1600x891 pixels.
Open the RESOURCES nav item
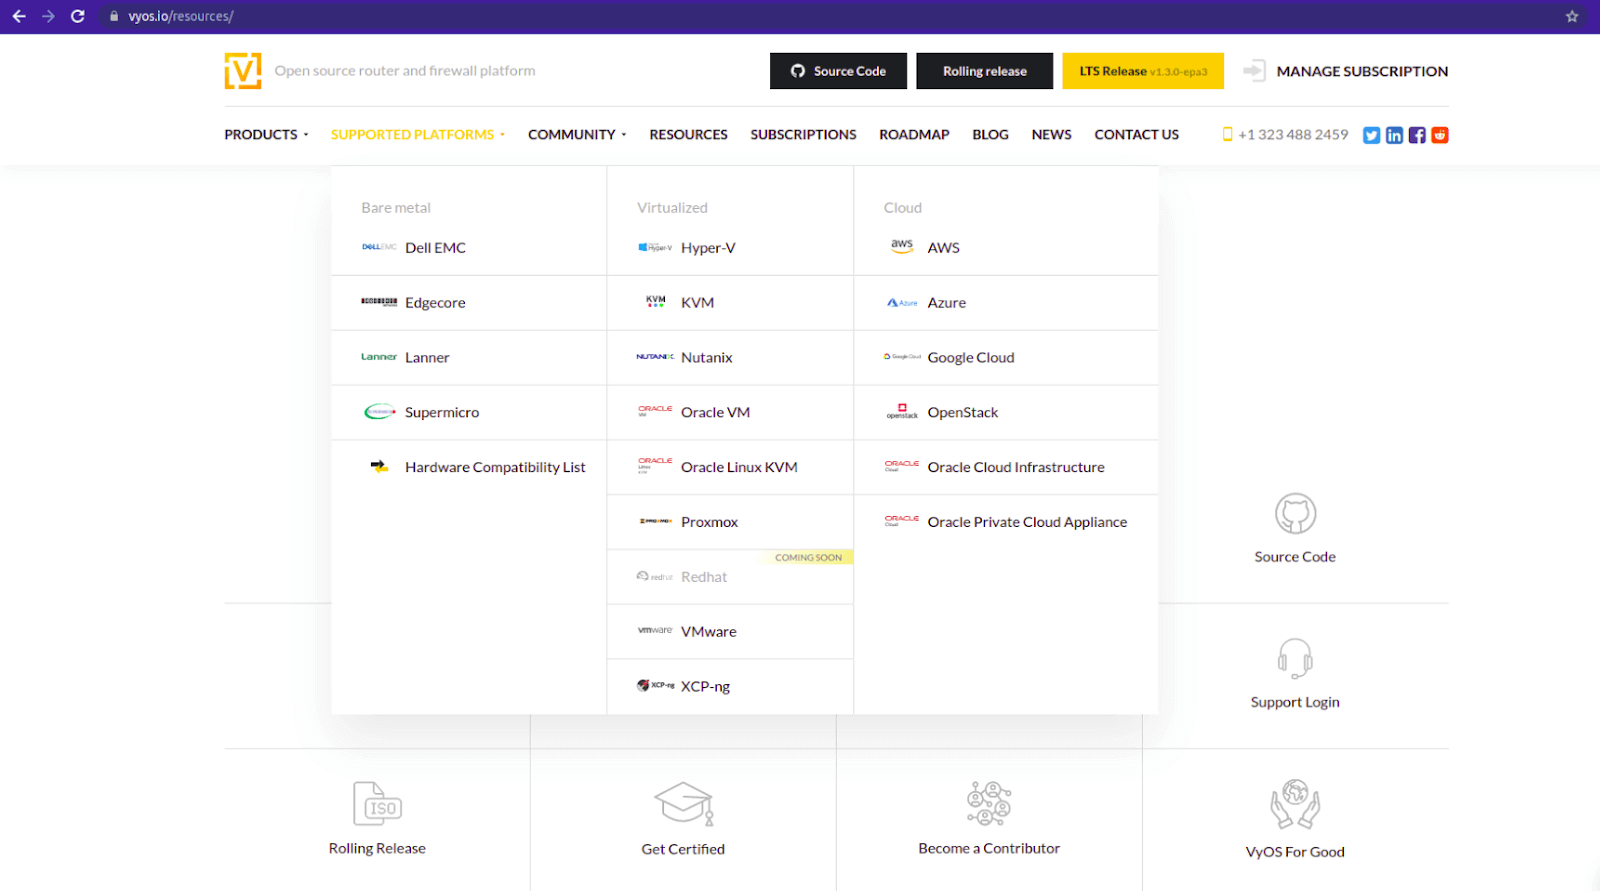point(688,135)
